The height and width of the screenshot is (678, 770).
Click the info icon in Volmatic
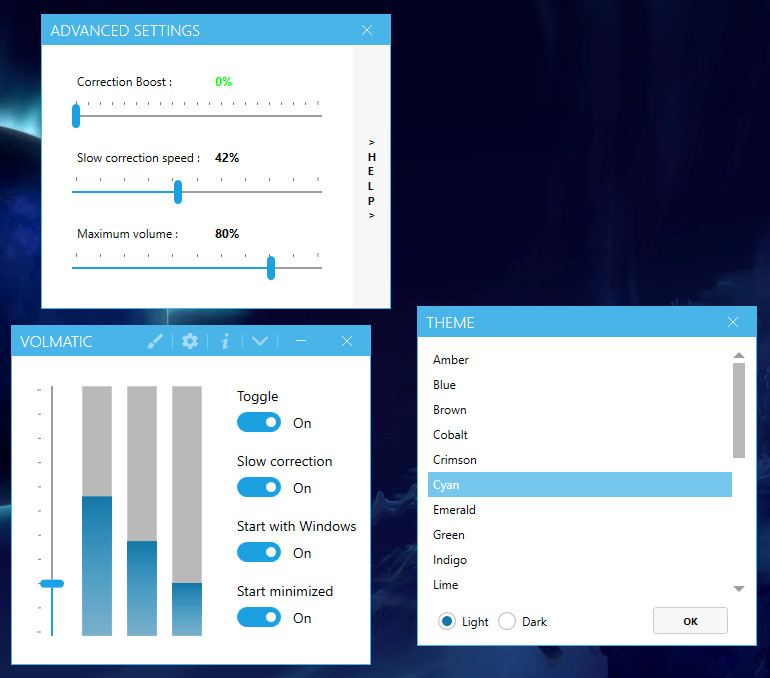225,341
